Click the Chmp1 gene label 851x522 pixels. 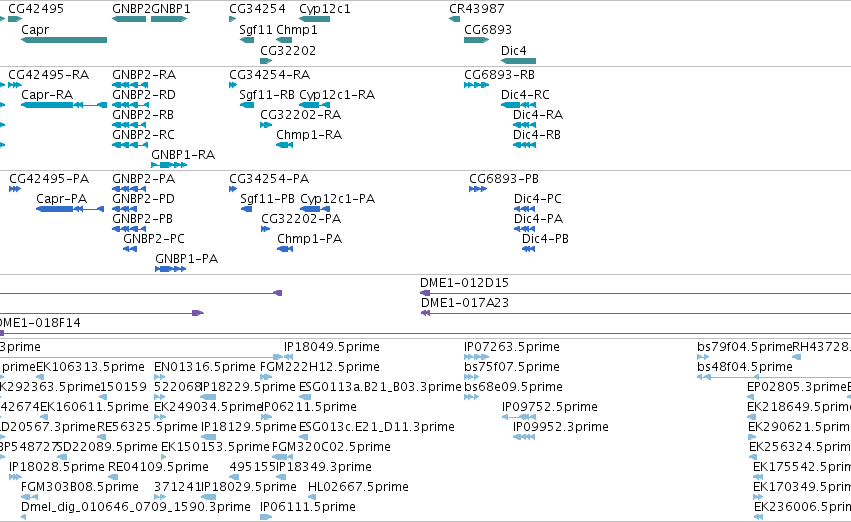click(297, 30)
